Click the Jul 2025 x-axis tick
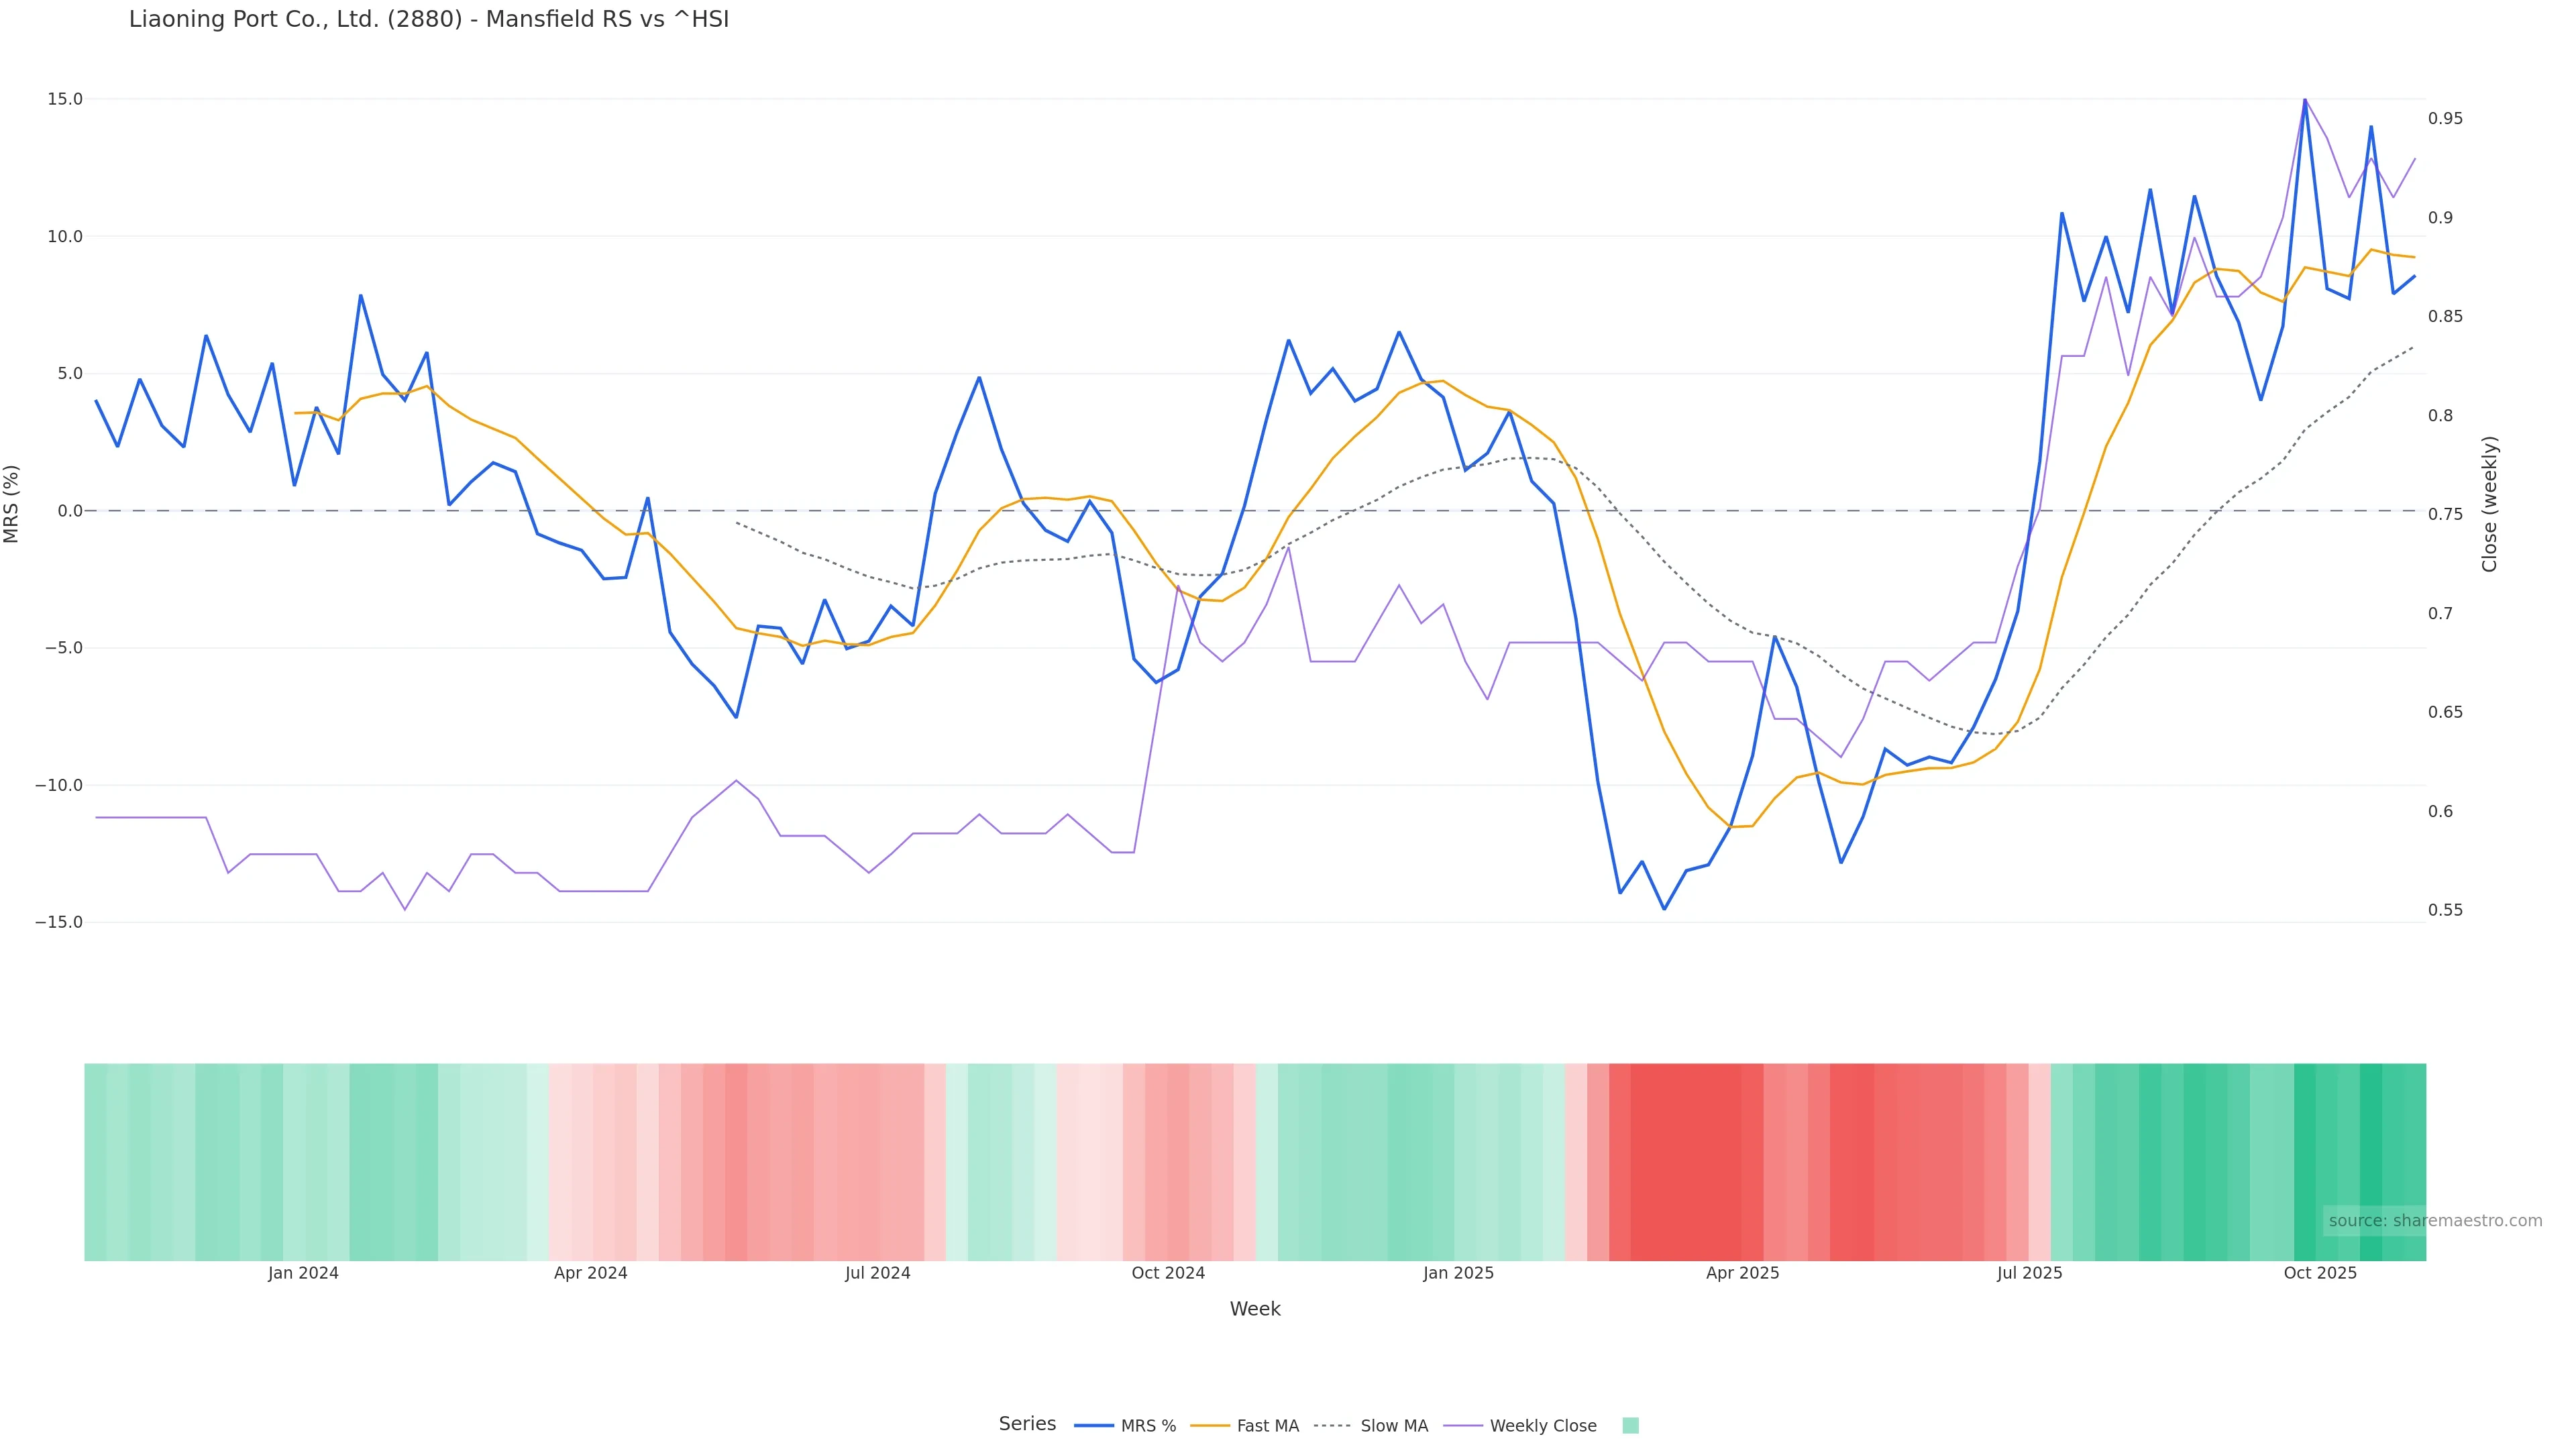2576x1449 pixels. click(x=2030, y=1274)
